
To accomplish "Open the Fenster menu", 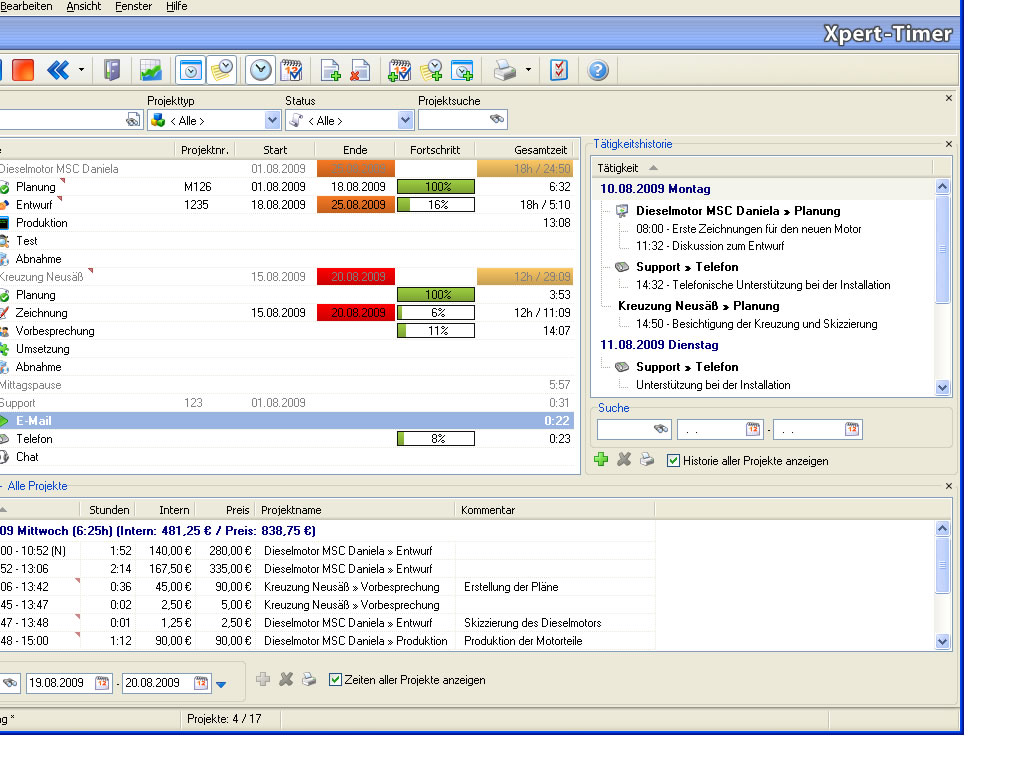I will click(x=133, y=6).
